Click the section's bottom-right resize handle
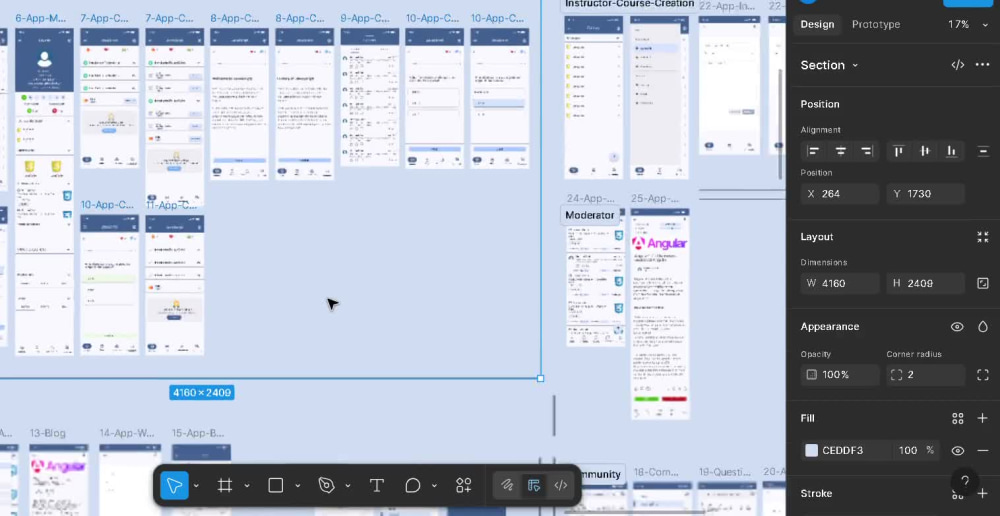 click(541, 378)
